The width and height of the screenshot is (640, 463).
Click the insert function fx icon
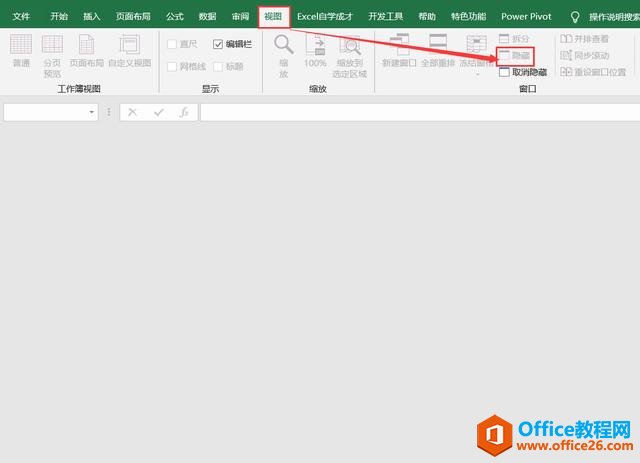pos(184,112)
